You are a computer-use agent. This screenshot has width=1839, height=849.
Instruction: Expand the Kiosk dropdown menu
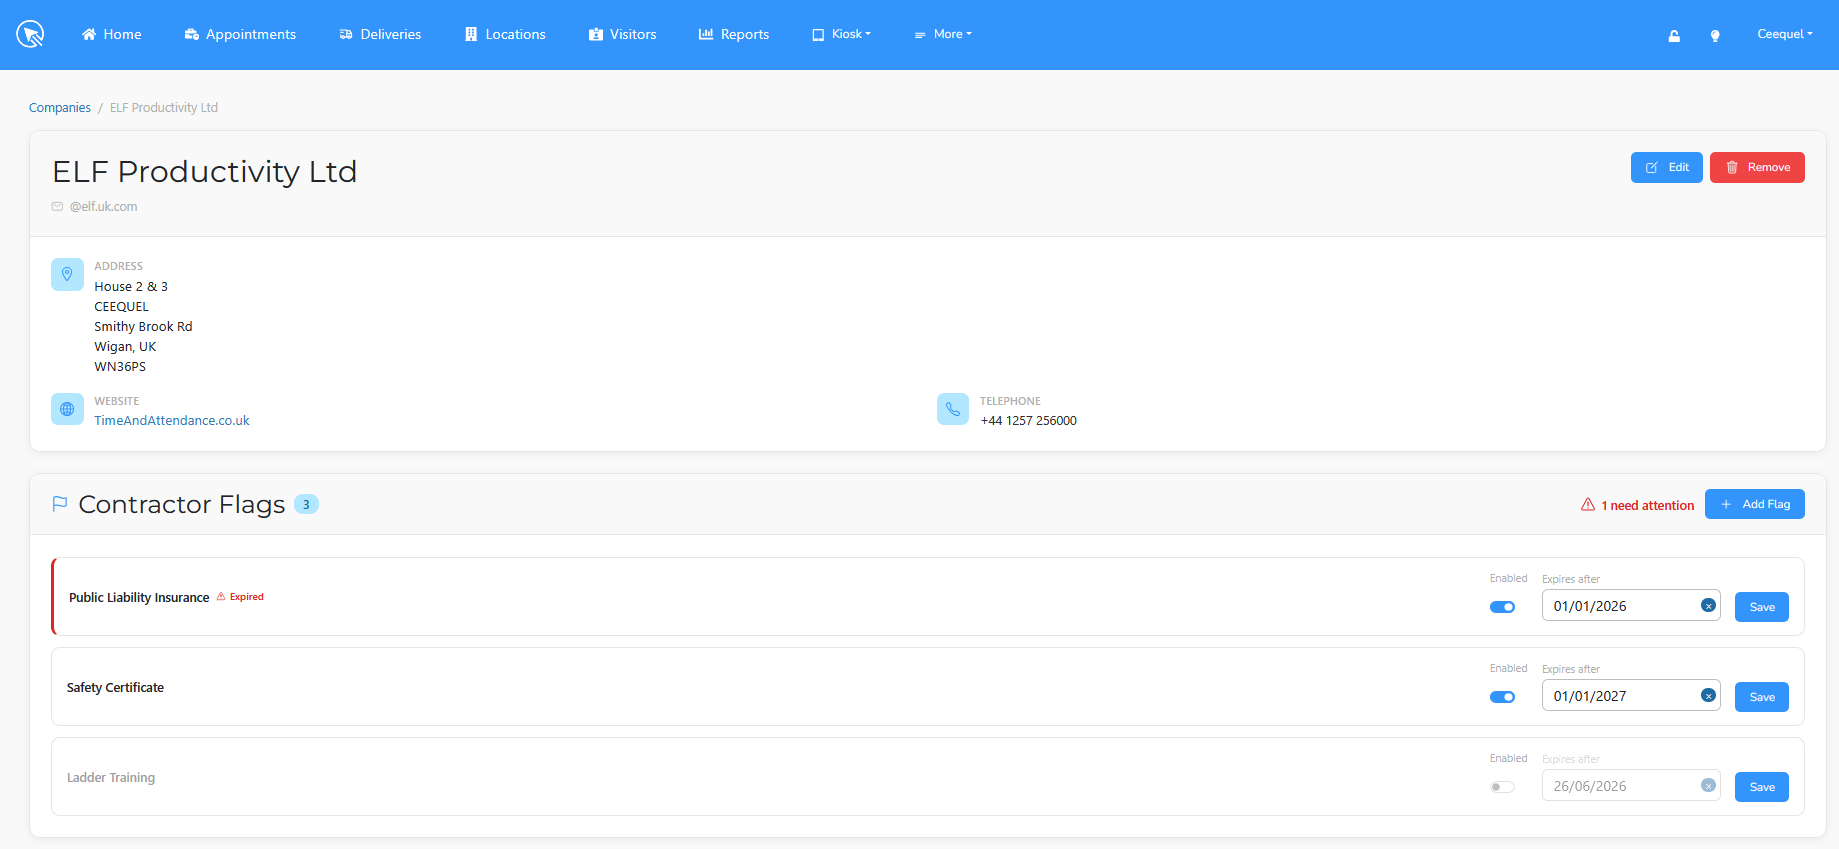pos(842,34)
